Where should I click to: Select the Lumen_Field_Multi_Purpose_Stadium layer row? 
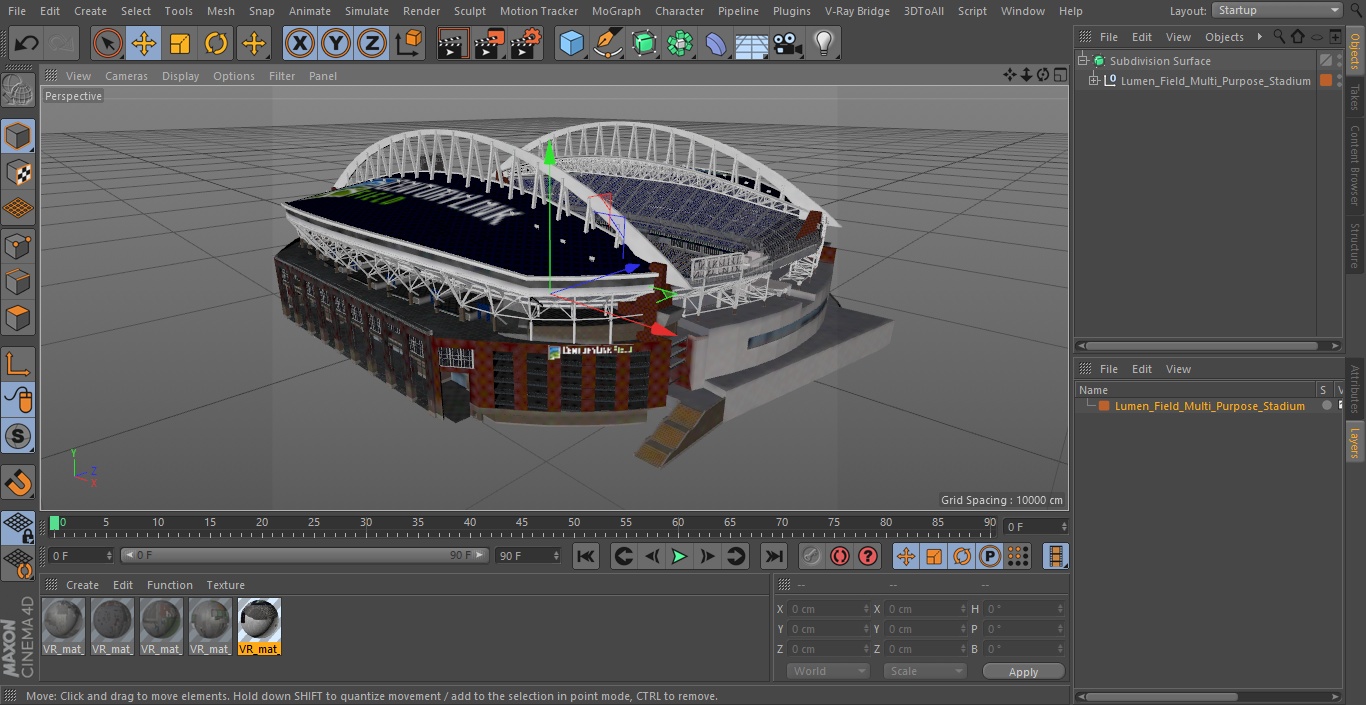1209,406
